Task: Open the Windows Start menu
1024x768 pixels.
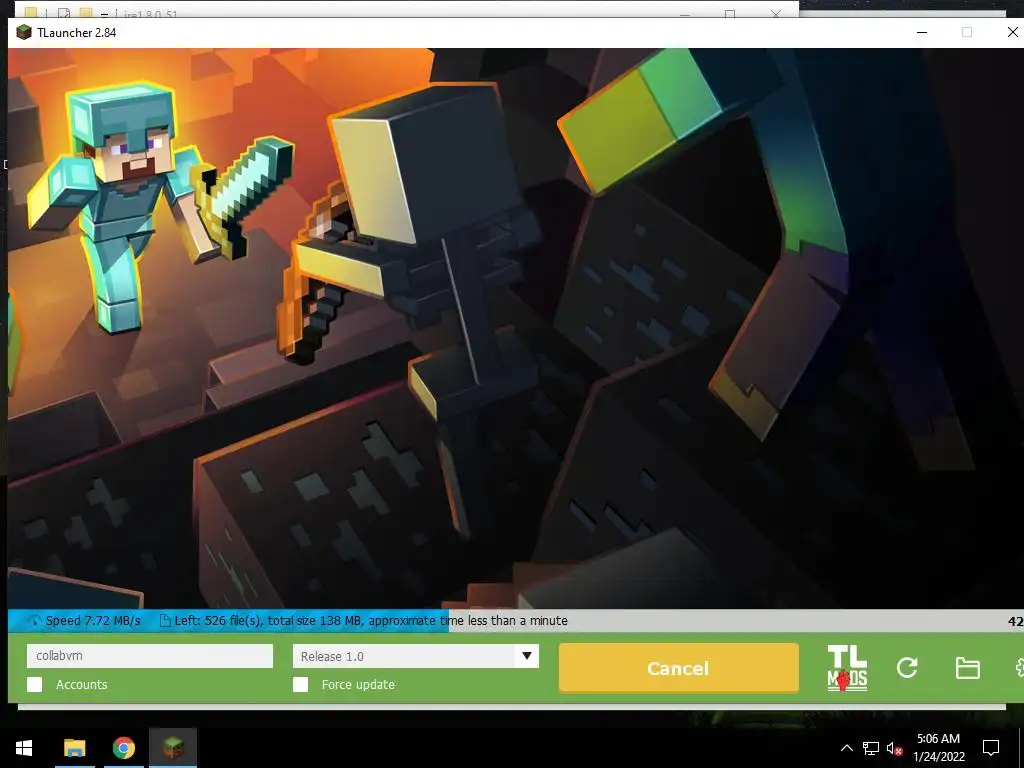Action: pos(24,748)
